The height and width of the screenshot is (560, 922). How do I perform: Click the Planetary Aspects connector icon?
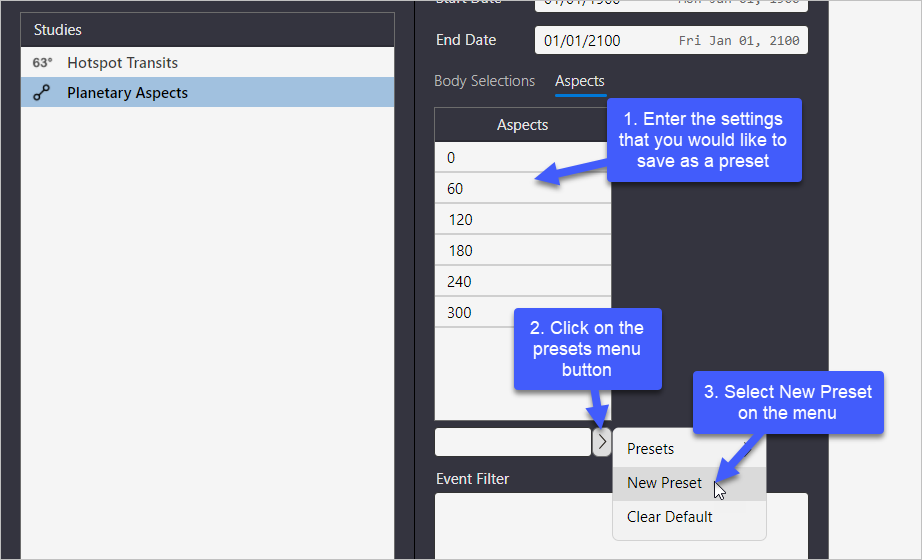tap(41, 92)
